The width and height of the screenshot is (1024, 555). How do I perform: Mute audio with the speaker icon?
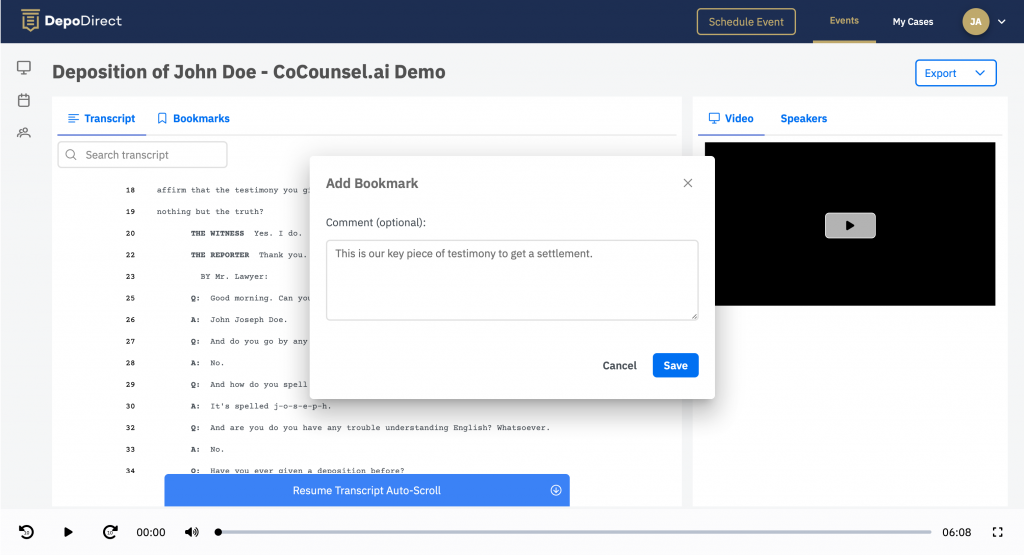click(191, 532)
